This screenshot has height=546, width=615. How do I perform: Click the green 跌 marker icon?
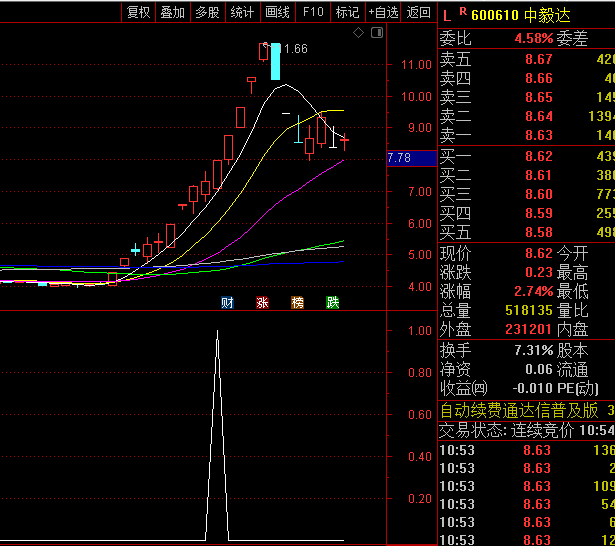(332, 302)
